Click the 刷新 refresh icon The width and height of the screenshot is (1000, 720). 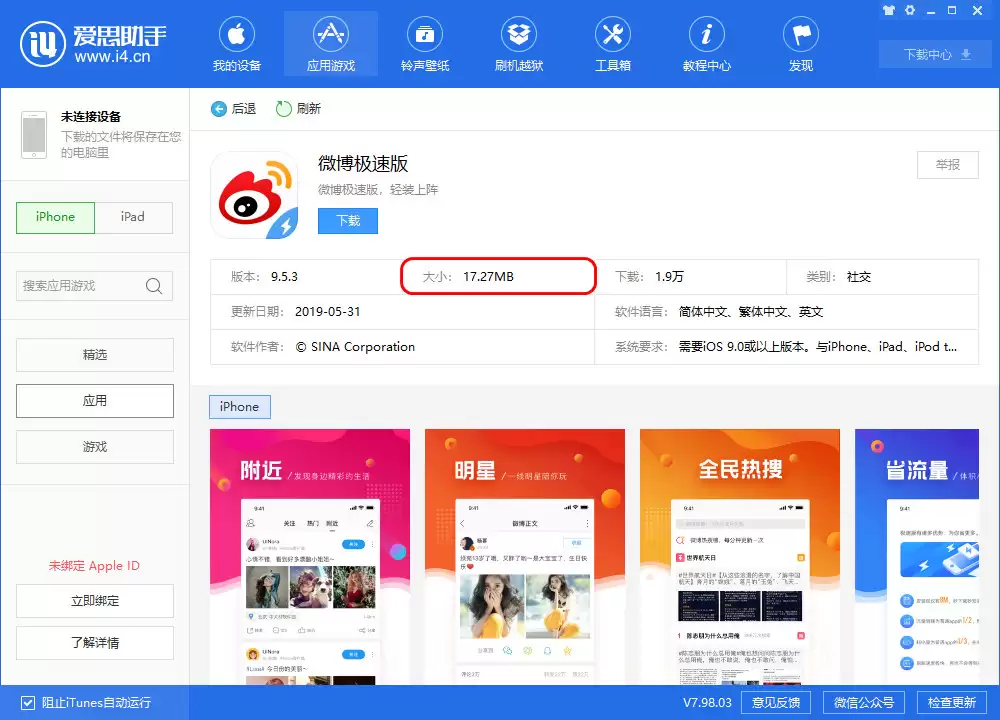pyautogui.click(x=283, y=109)
